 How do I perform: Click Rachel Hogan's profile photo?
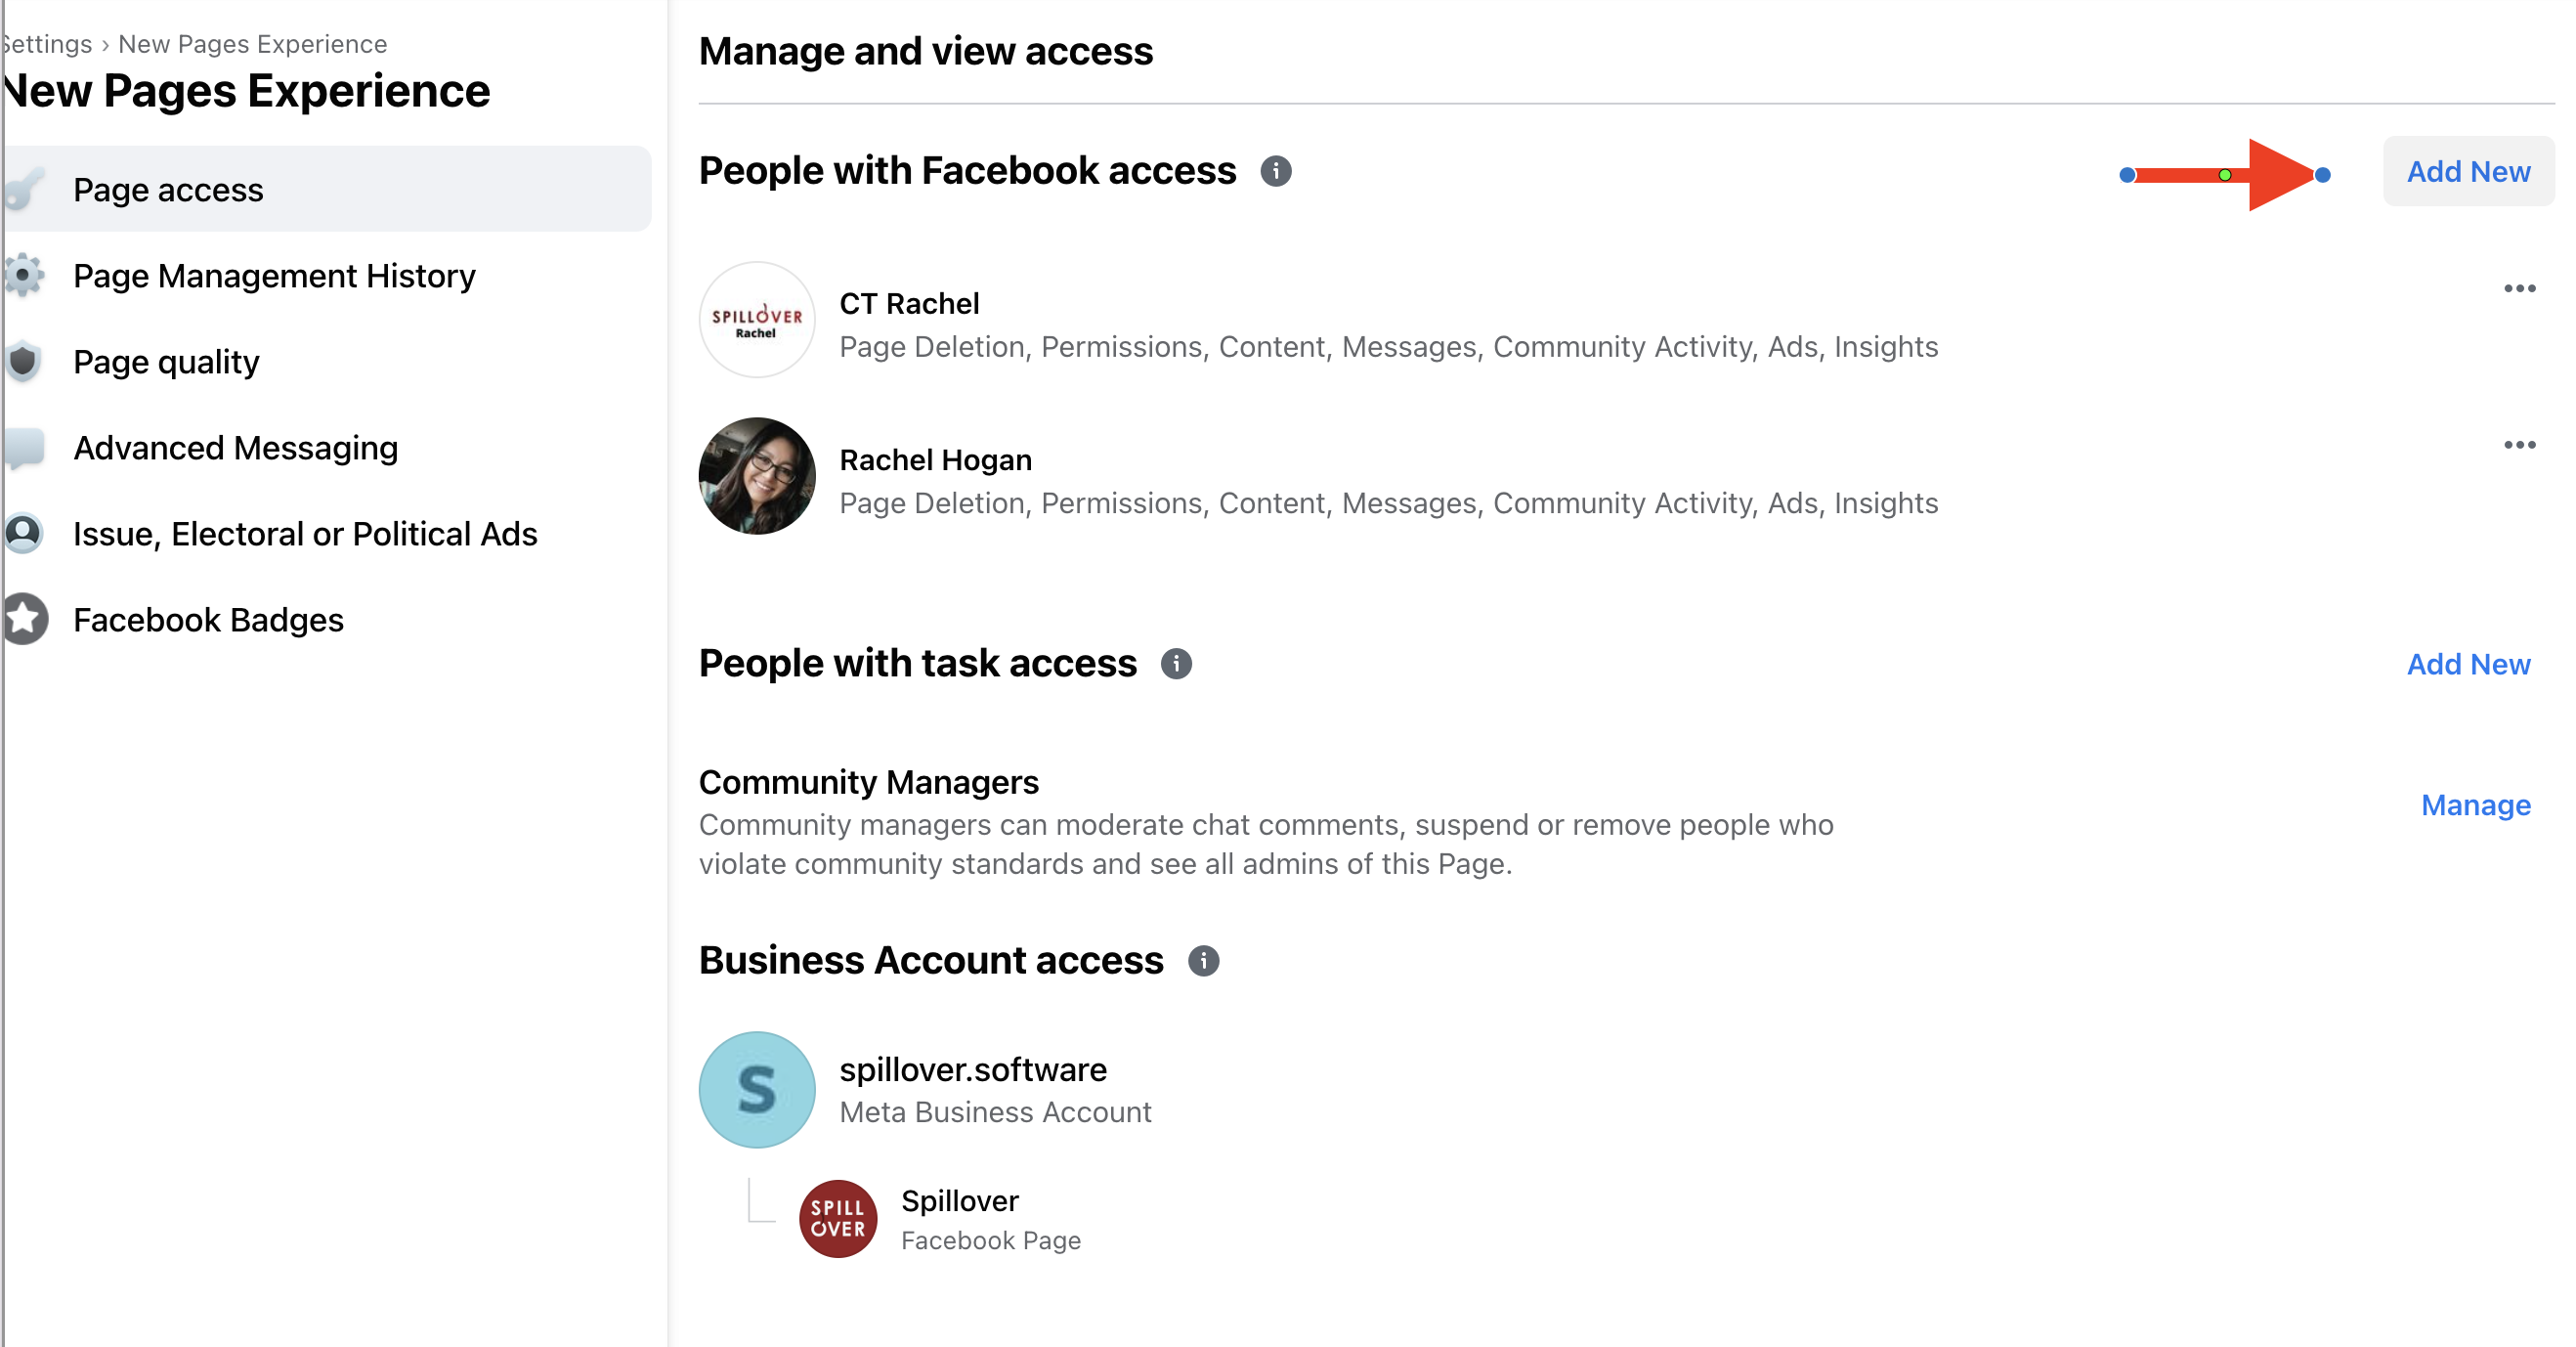click(757, 476)
